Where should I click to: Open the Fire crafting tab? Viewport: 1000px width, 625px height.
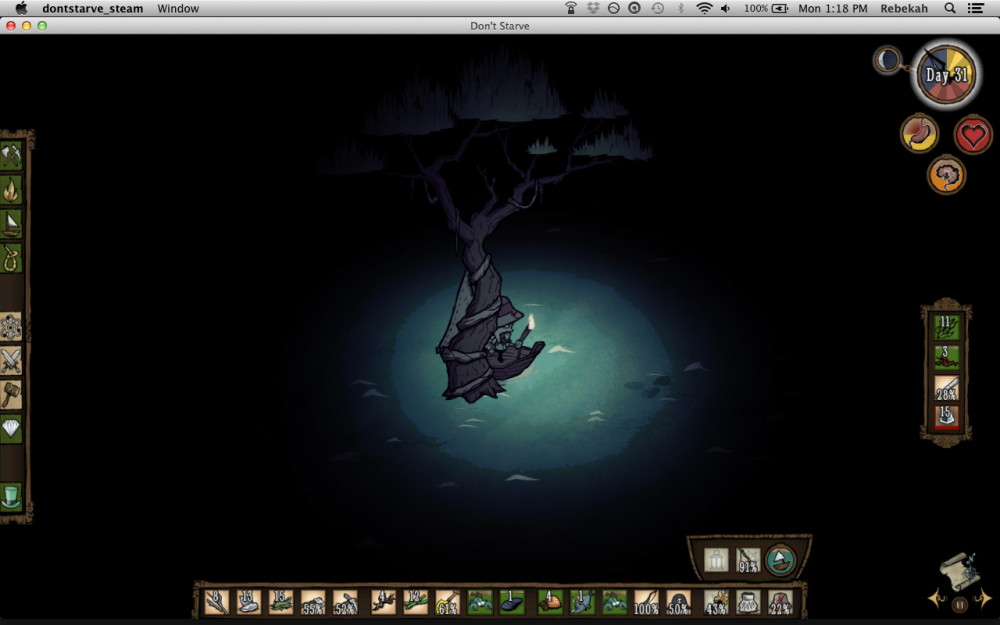click(x=11, y=189)
